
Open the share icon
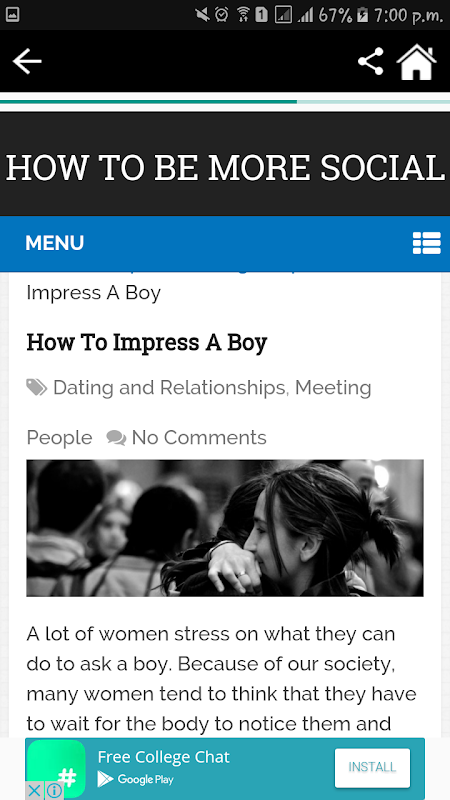click(x=371, y=61)
